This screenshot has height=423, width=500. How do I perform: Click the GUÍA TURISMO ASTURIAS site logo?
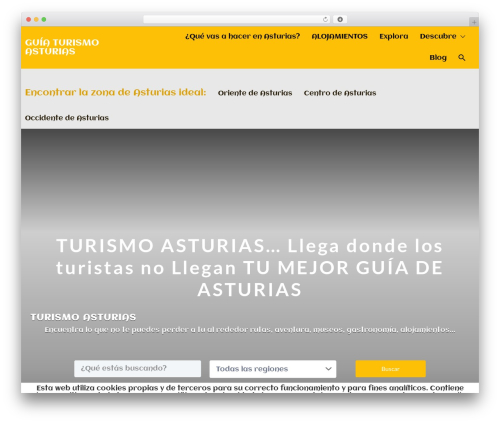click(62, 47)
